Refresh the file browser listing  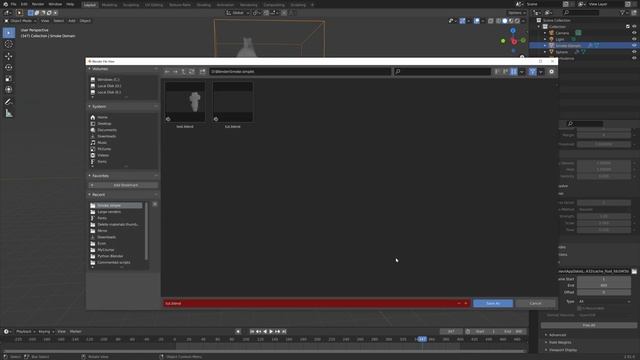191,71
